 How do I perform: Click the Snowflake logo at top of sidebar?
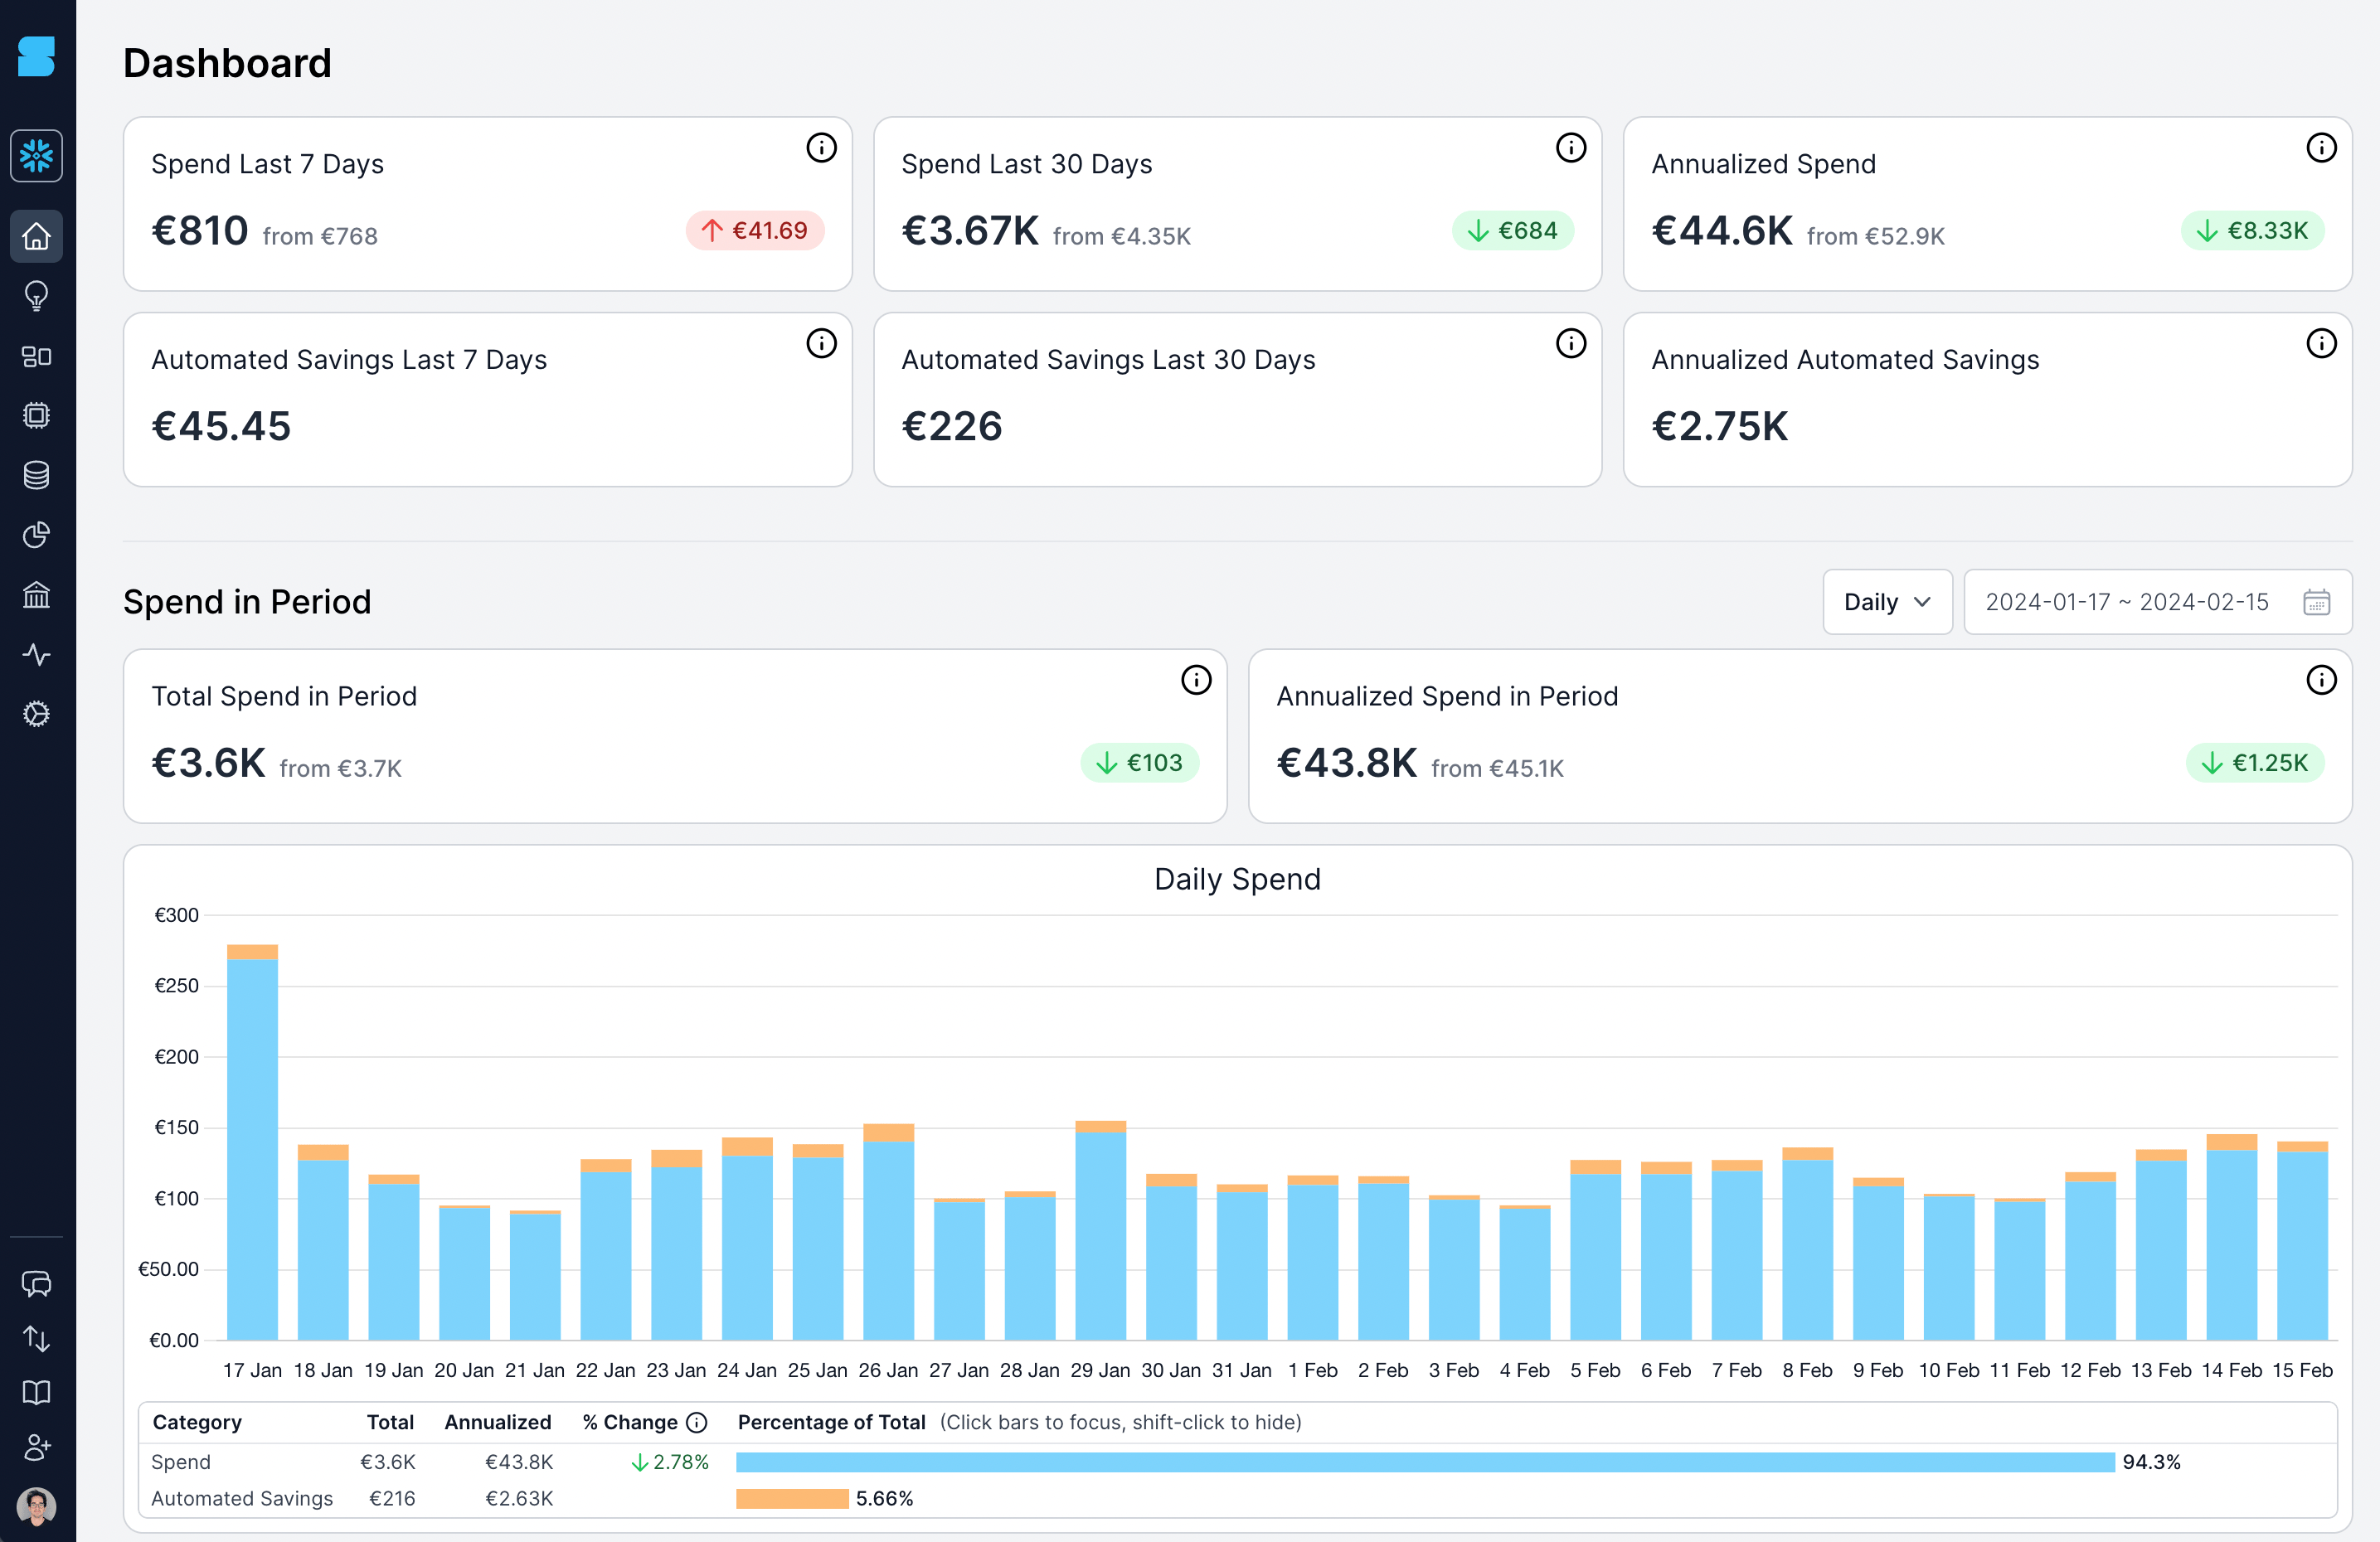[x=37, y=156]
